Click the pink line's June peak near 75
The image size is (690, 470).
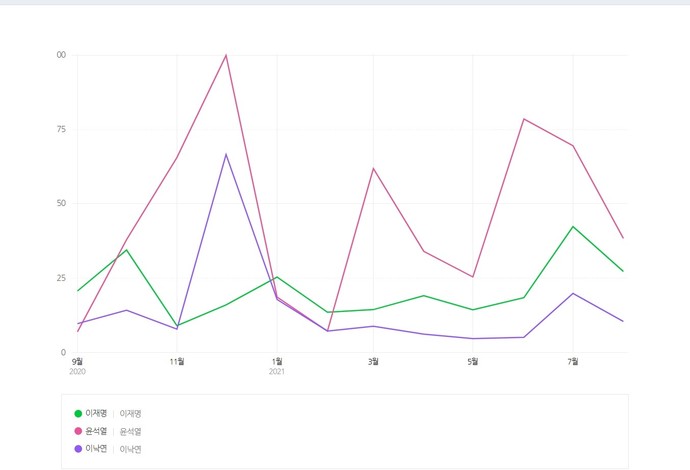click(524, 119)
